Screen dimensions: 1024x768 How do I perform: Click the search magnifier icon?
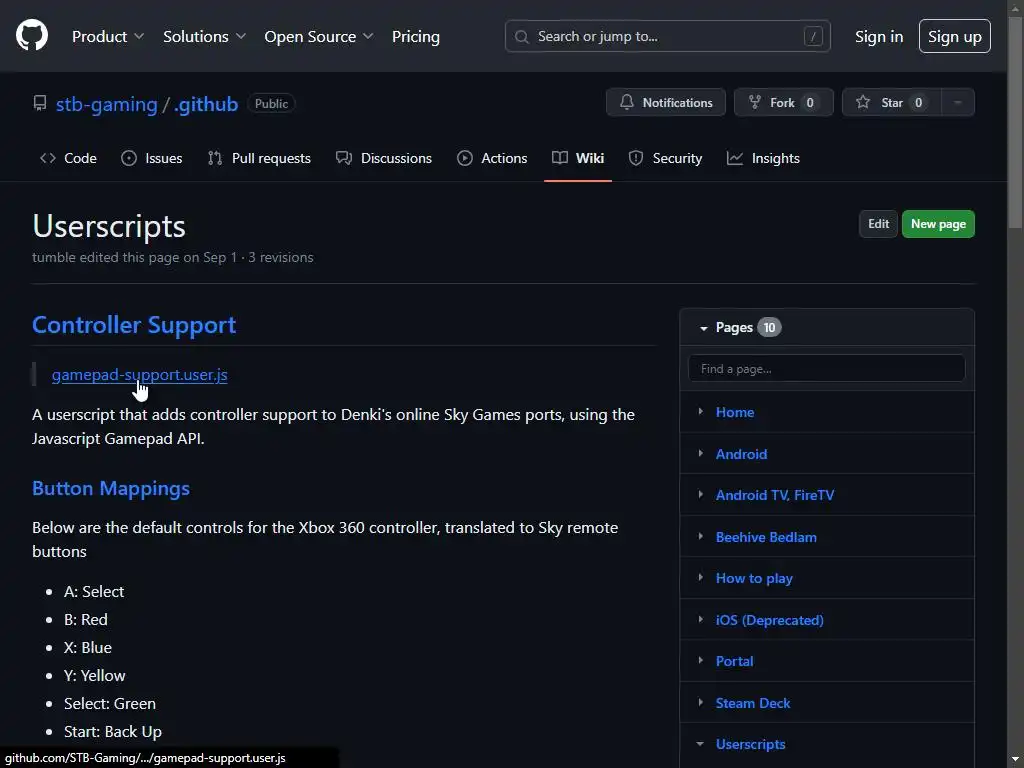click(x=521, y=37)
